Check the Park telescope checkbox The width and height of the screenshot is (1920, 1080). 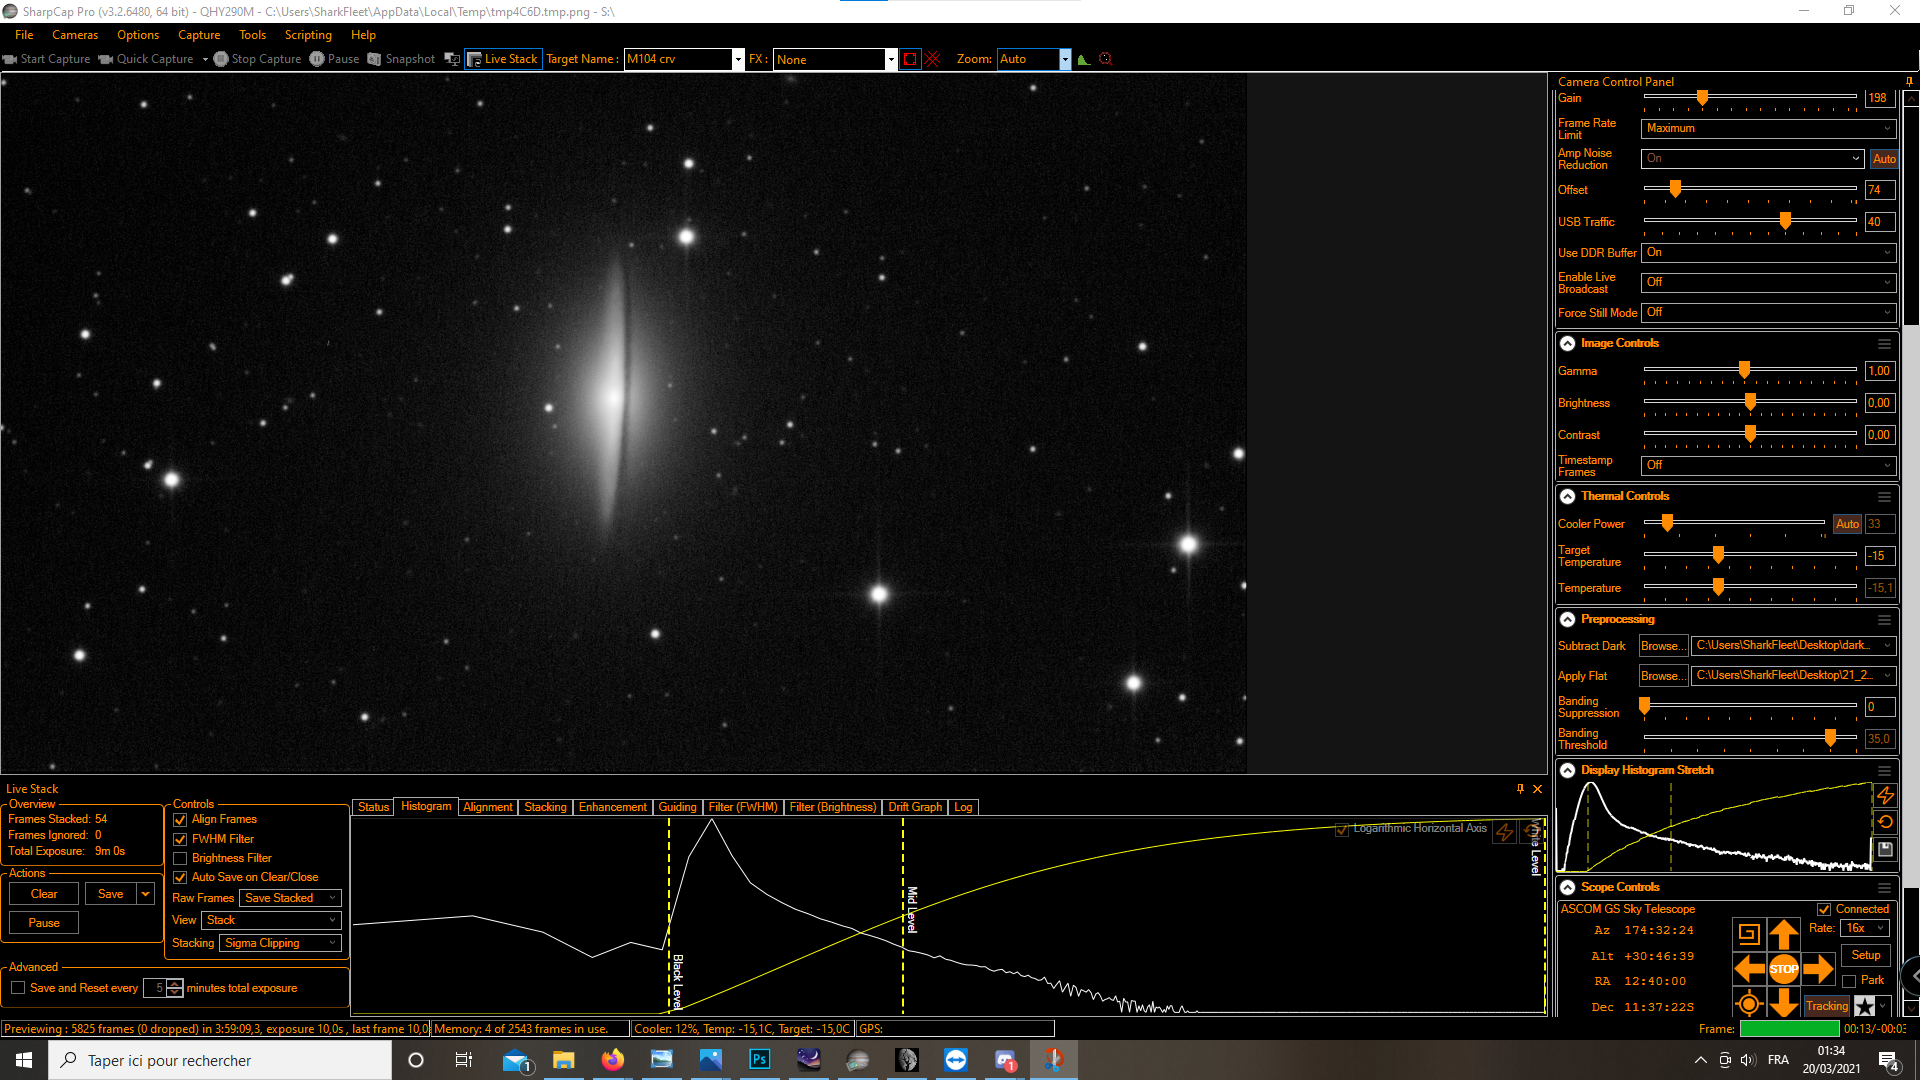click(1849, 981)
